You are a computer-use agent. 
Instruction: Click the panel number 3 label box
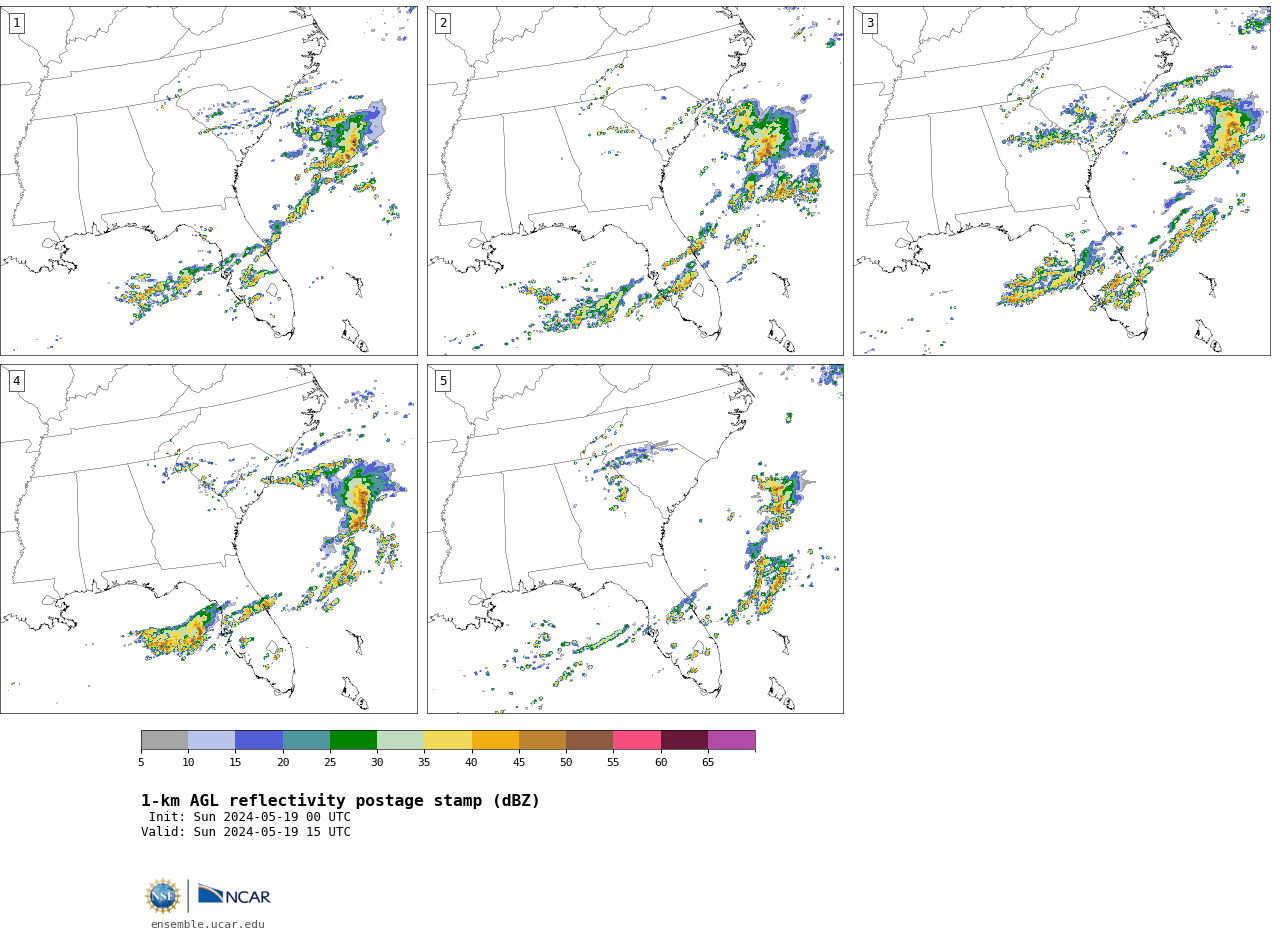pos(869,23)
